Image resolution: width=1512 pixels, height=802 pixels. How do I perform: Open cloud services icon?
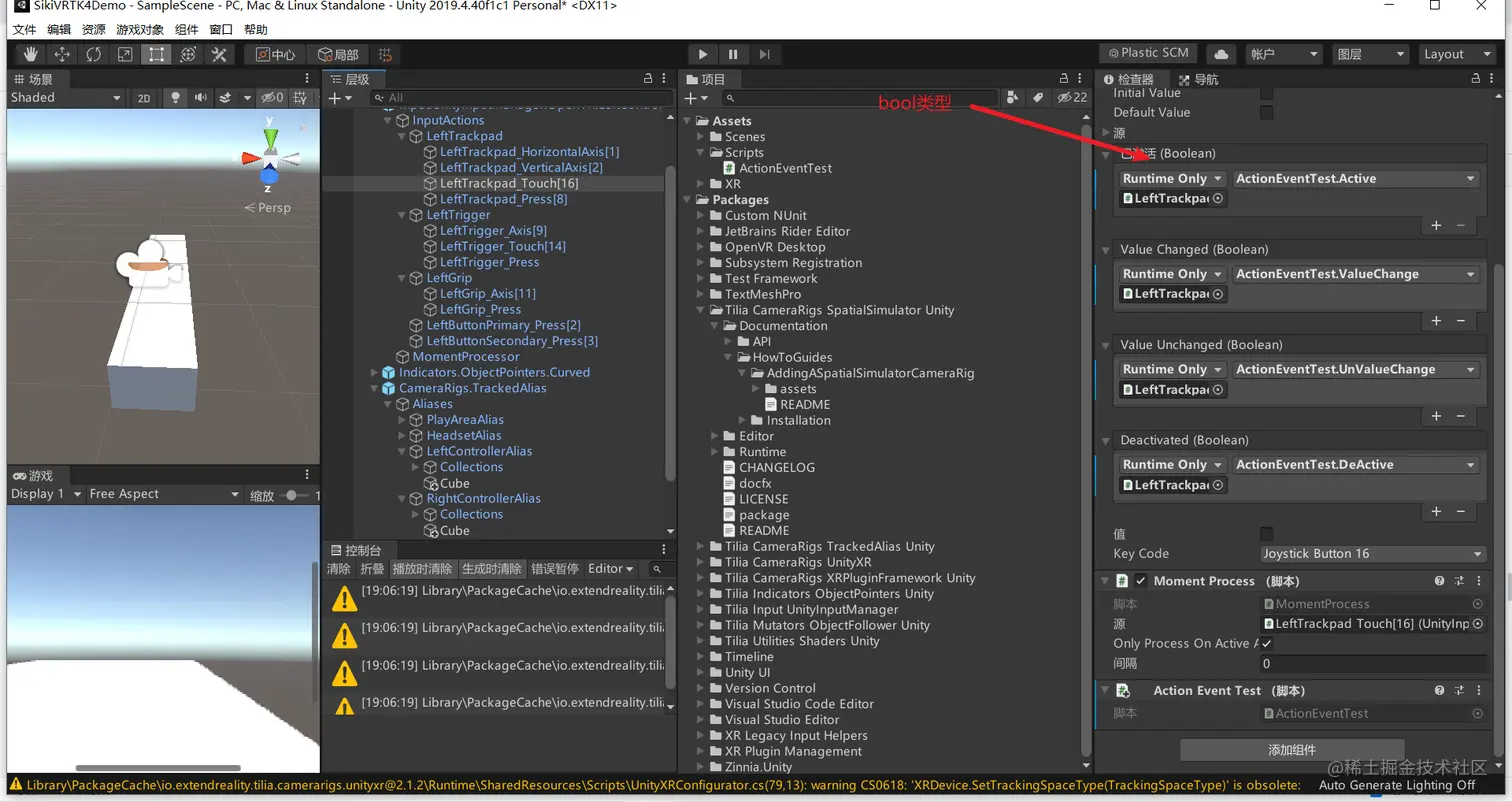pos(1221,54)
